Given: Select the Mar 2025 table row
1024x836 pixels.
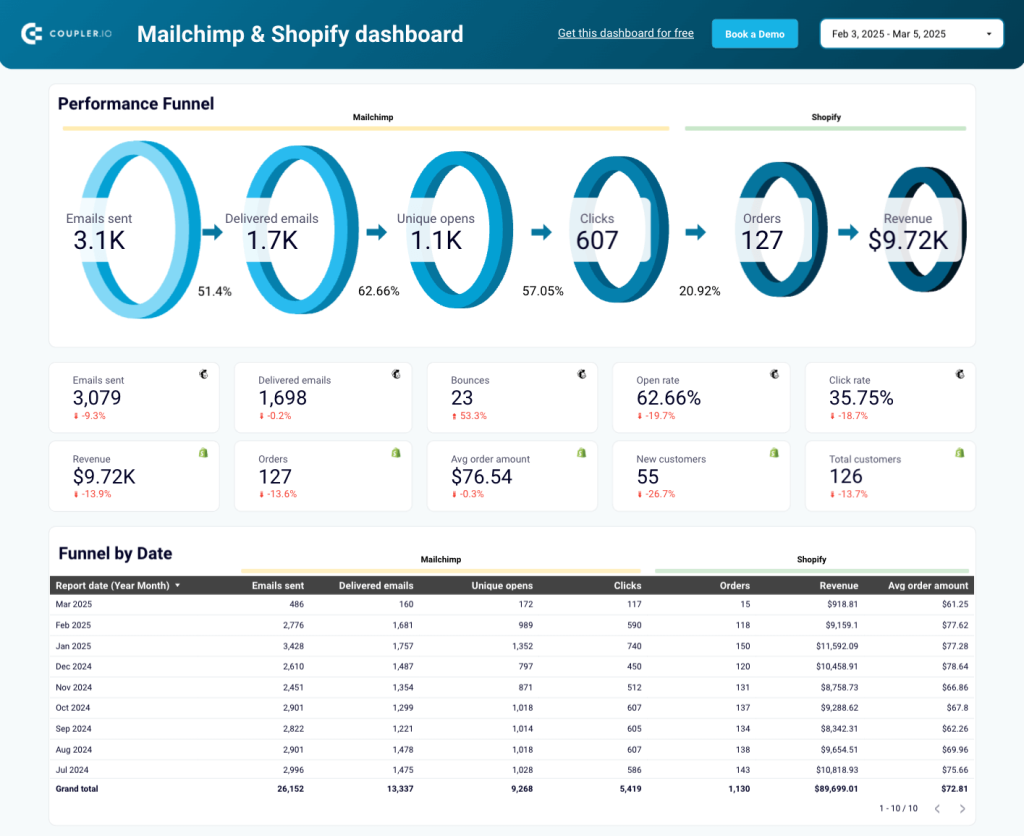Looking at the screenshot, I should [x=511, y=605].
